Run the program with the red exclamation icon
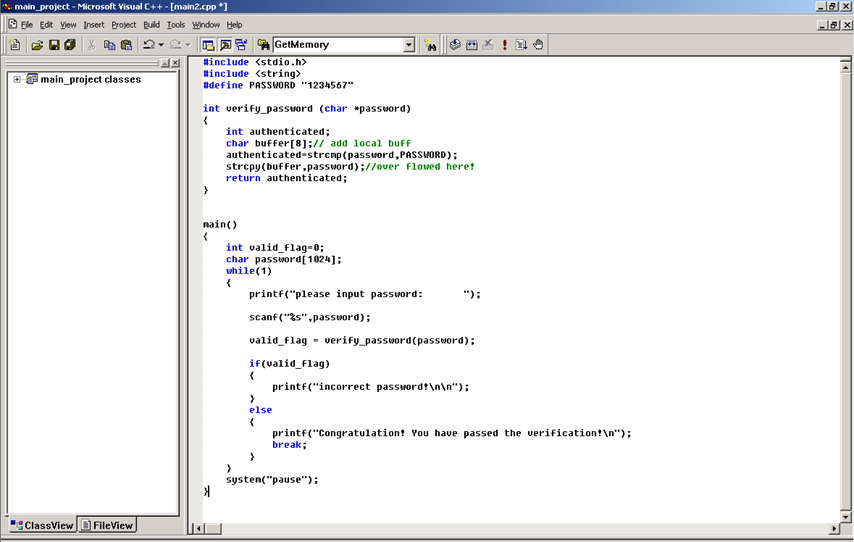The image size is (854, 542). 504,45
